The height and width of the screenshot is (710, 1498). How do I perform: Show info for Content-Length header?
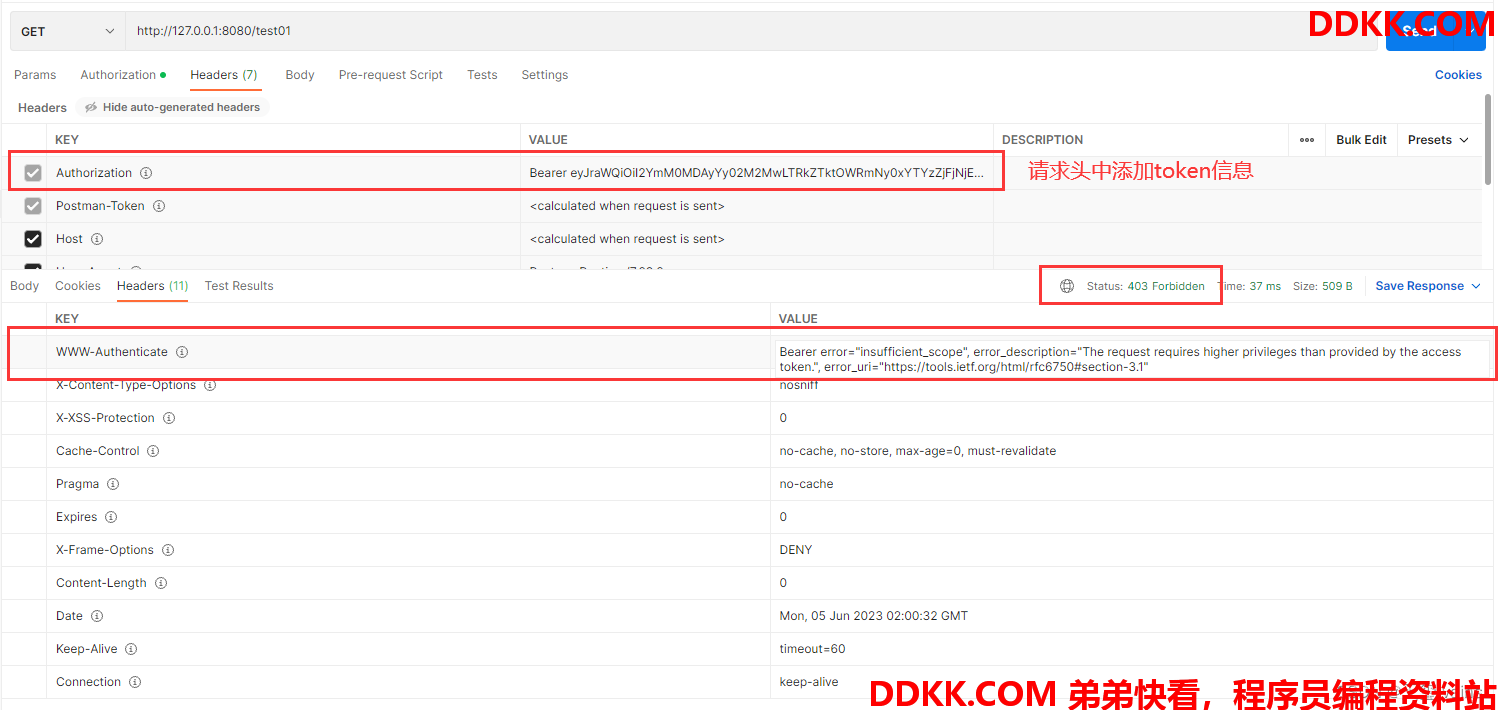click(x=161, y=583)
